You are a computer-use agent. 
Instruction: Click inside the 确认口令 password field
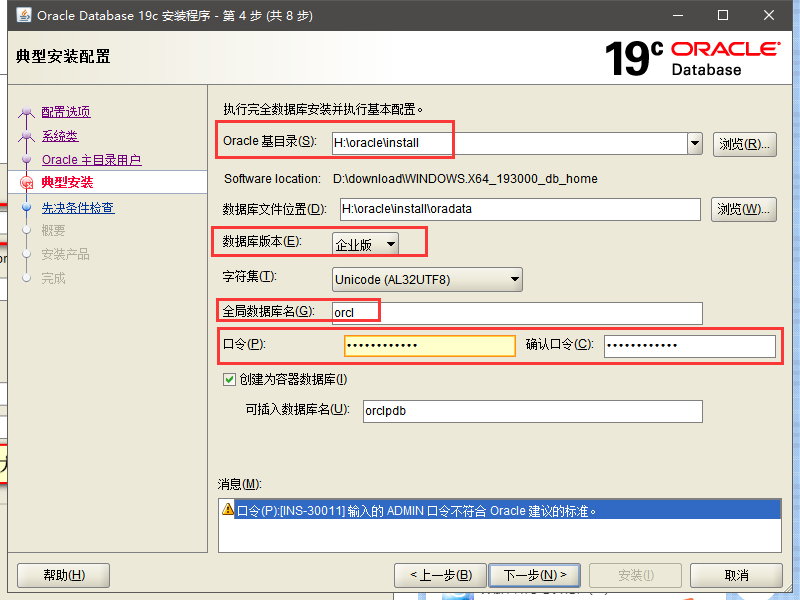pos(688,345)
